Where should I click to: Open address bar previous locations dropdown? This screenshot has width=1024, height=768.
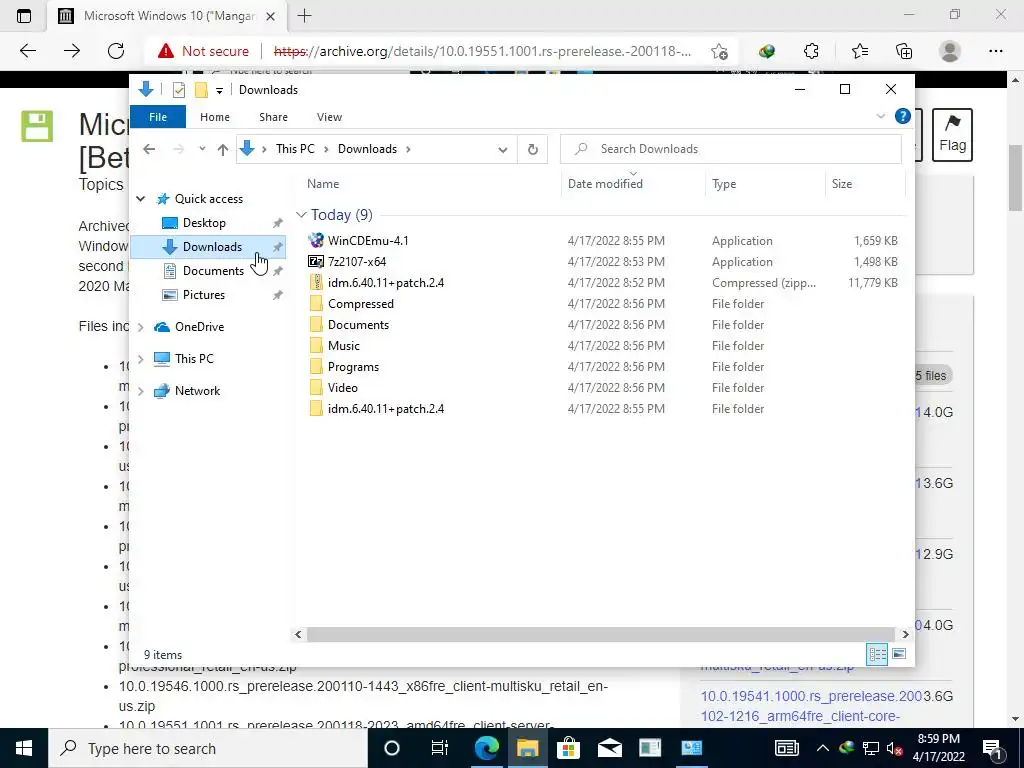tap(502, 150)
